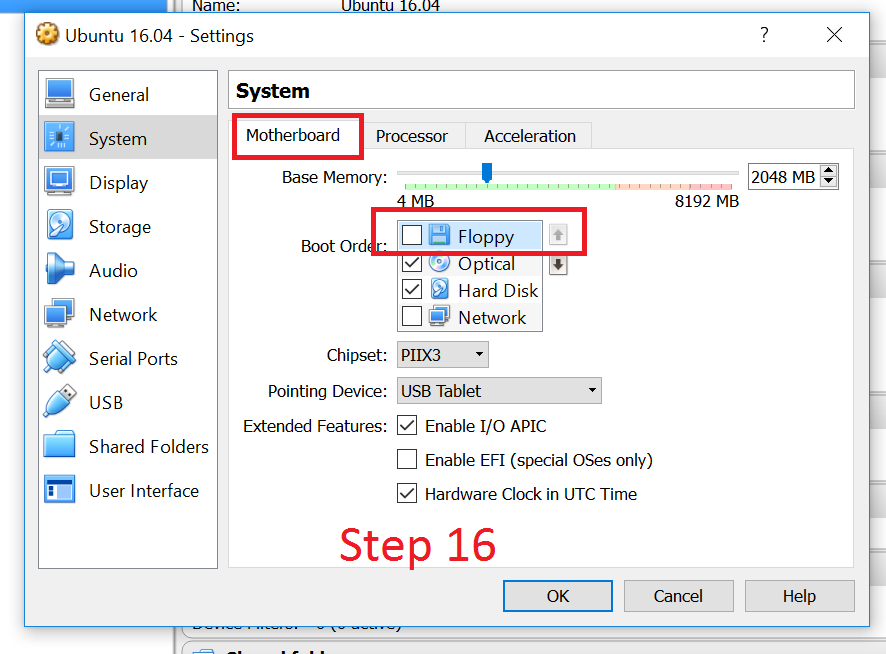
Task: Open the USB settings category
Action: click(x=128, y=402)
